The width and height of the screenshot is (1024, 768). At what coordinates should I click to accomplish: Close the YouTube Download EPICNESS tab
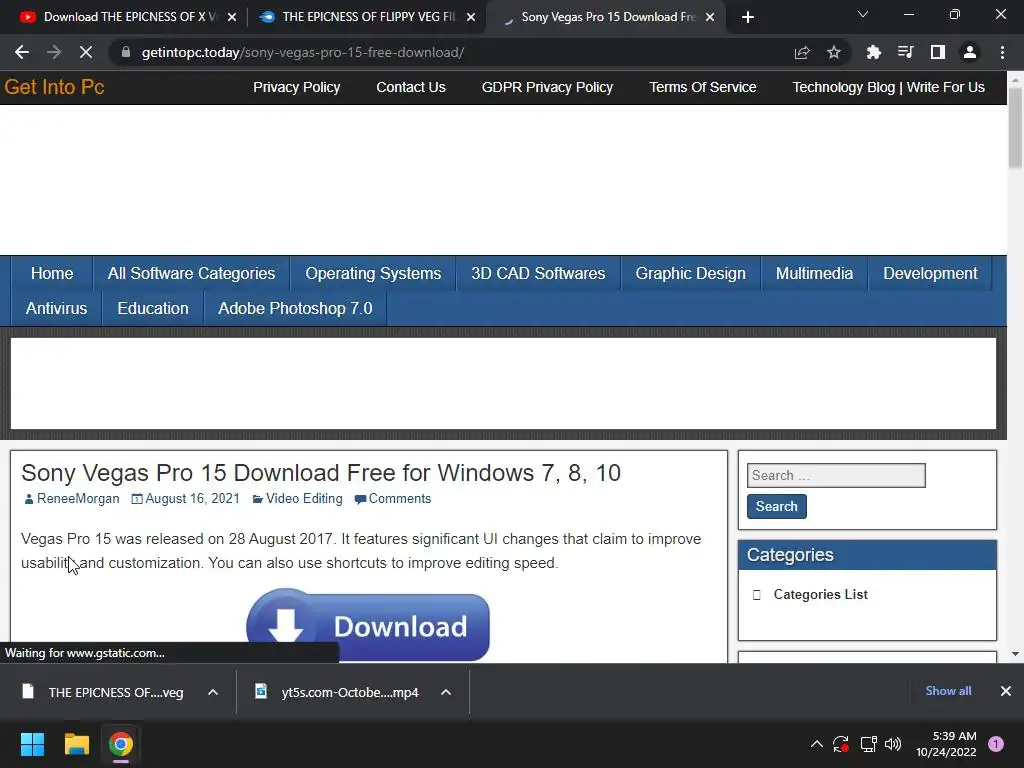coord(232,17)
